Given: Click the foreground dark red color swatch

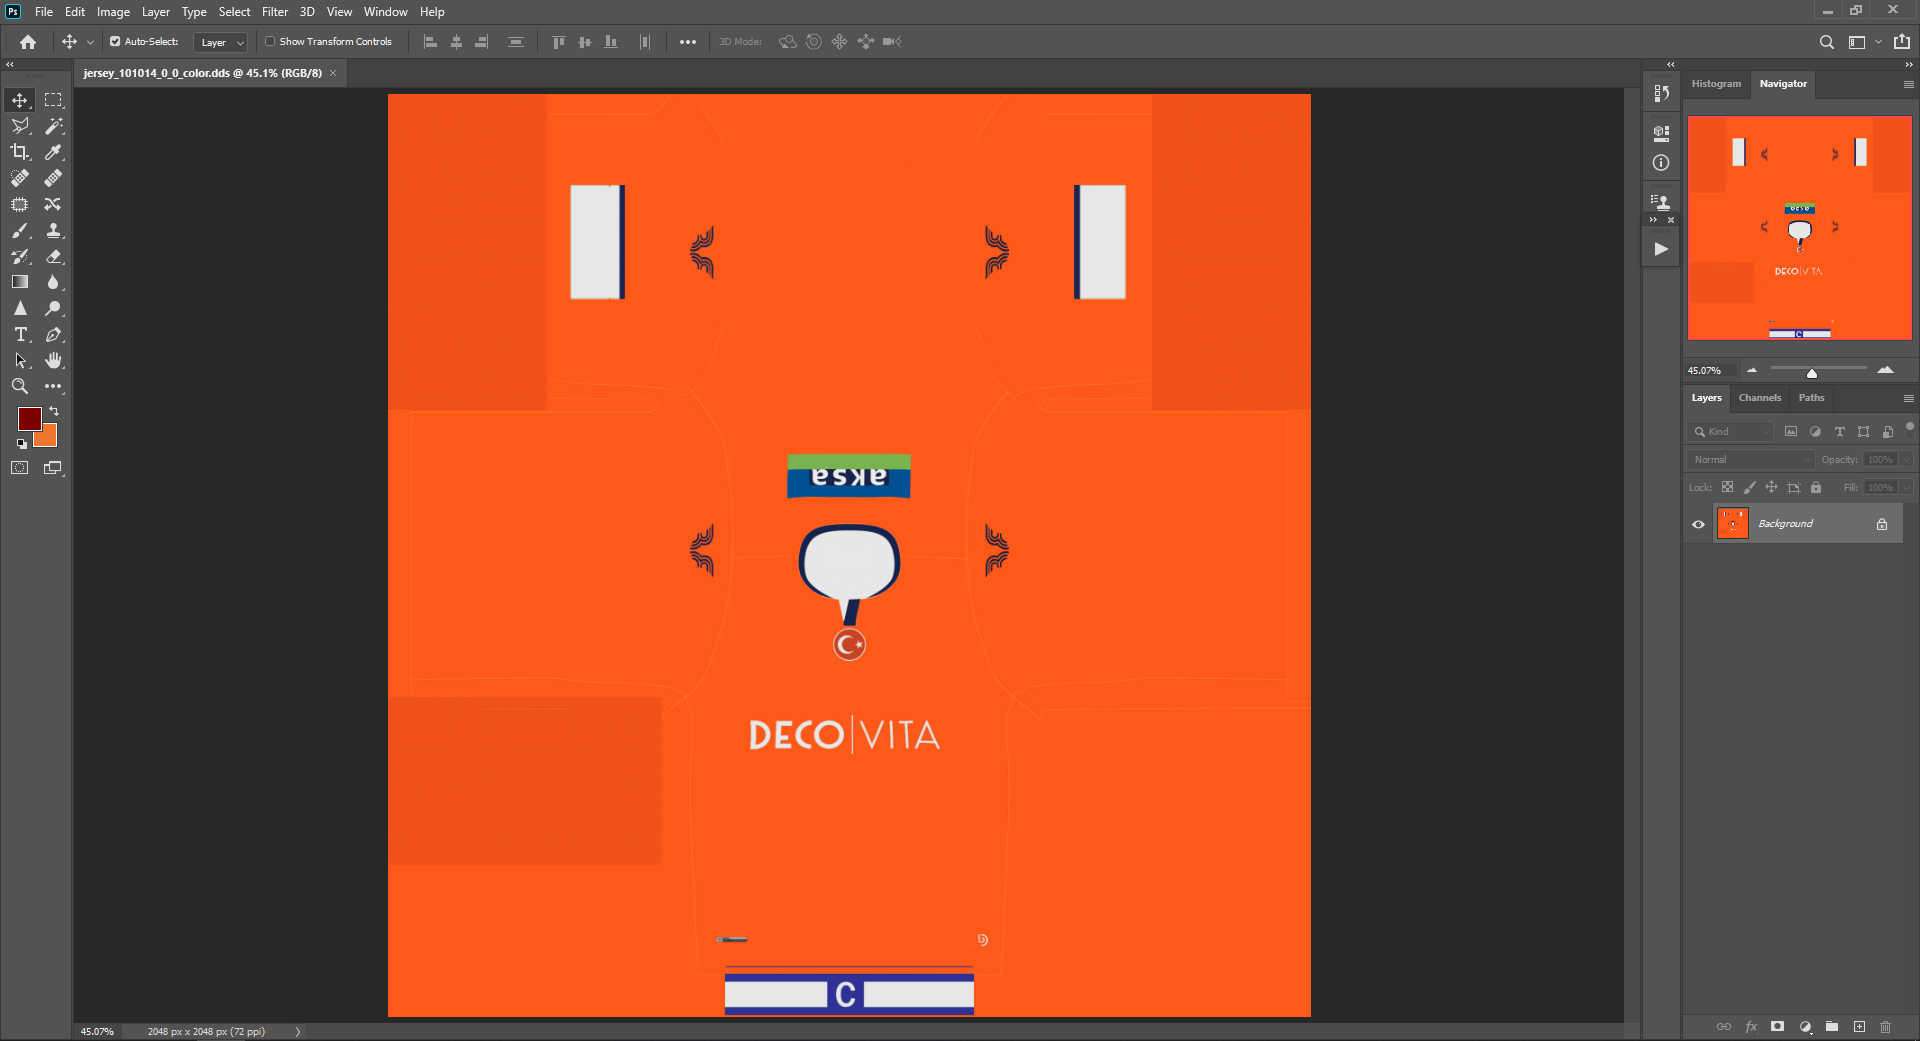Looking at the screenshot, I should click(x=29, y=419).
